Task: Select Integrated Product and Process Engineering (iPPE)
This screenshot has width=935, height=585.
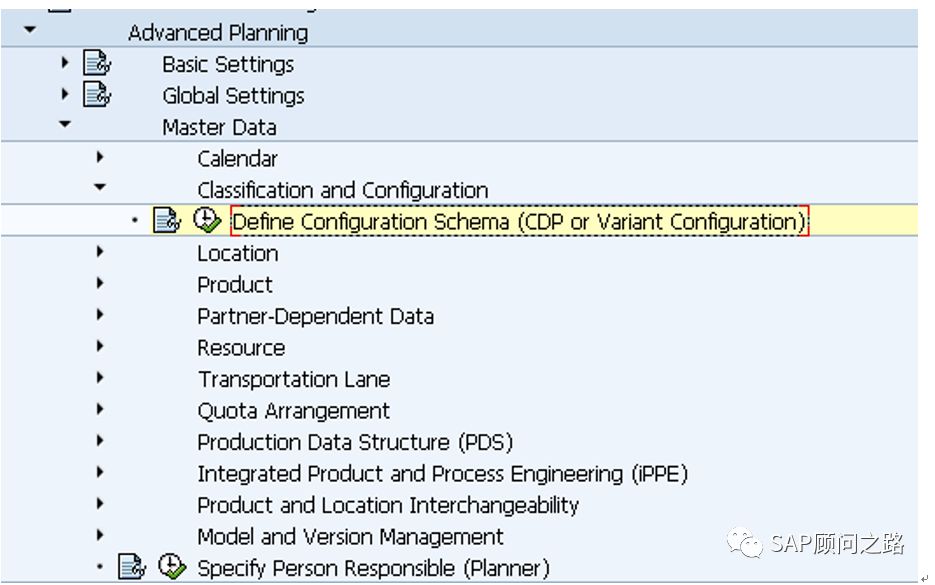Action: [x=442, y=474]
